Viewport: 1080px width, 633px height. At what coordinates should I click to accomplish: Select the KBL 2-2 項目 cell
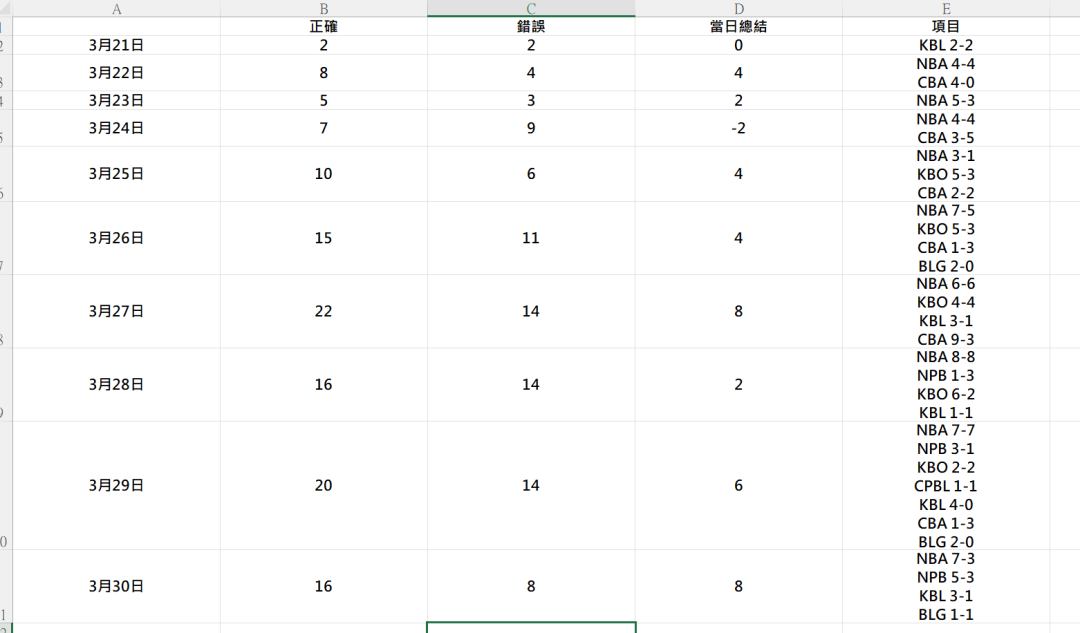tap(946, 45)
